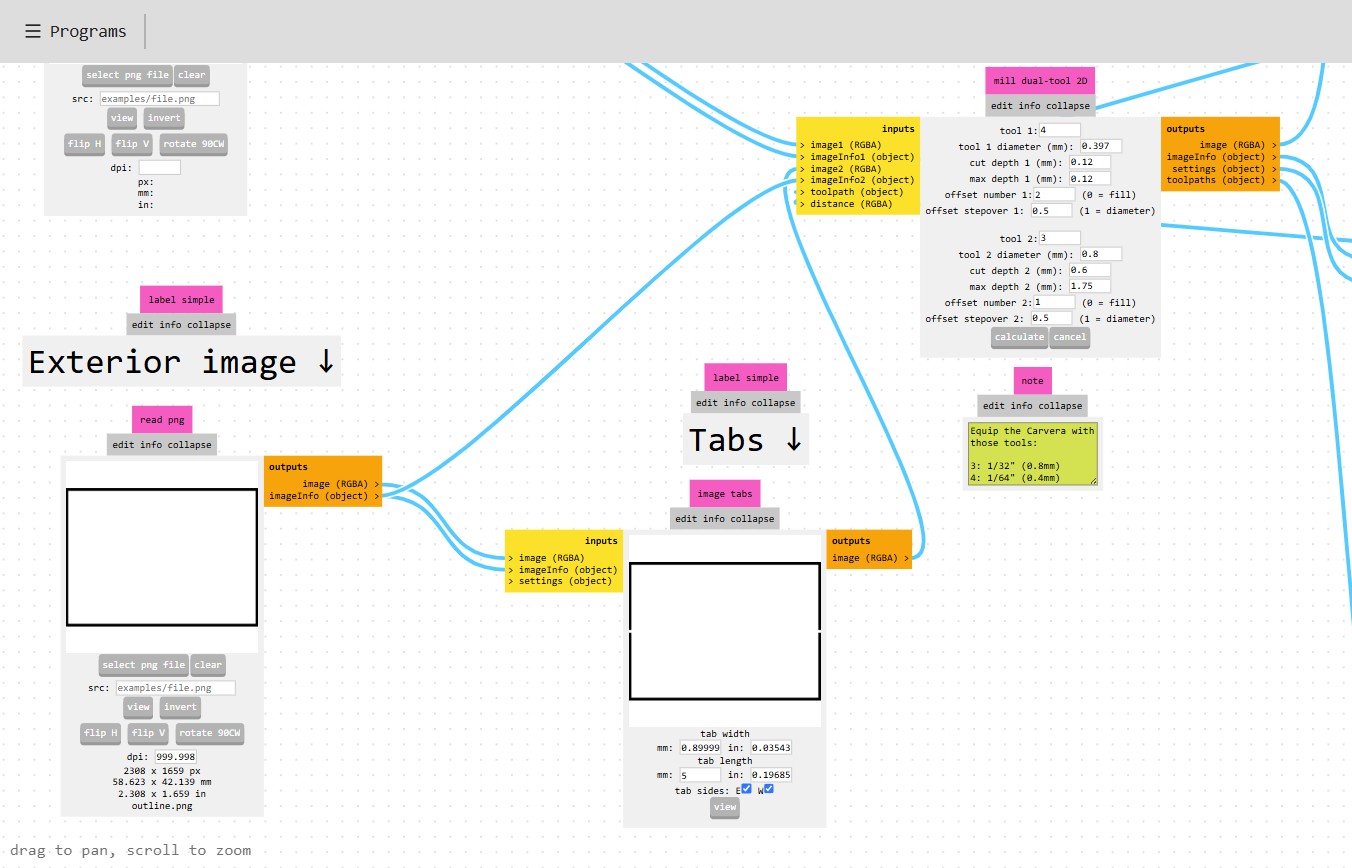This screenshot has height=868, width=1352.
Task: Click view in outline.png read png module
Action: point(138,707)
